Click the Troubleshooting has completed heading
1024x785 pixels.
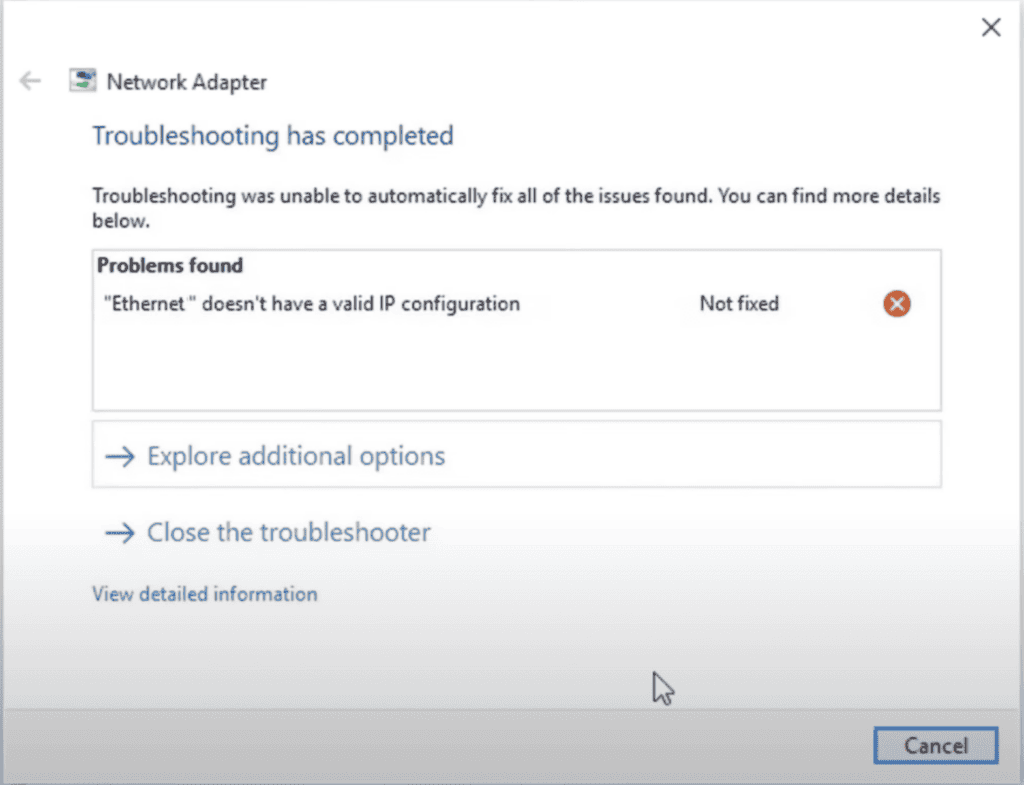point(273,135)
